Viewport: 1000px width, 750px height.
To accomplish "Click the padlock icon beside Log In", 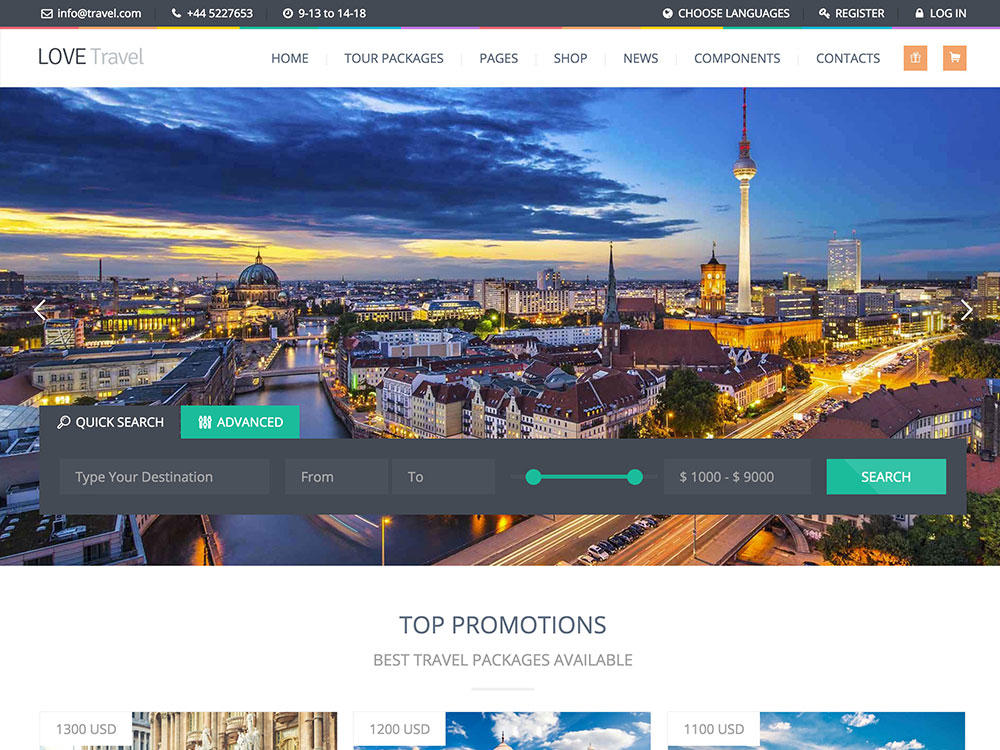I will (x=919, y=13).
